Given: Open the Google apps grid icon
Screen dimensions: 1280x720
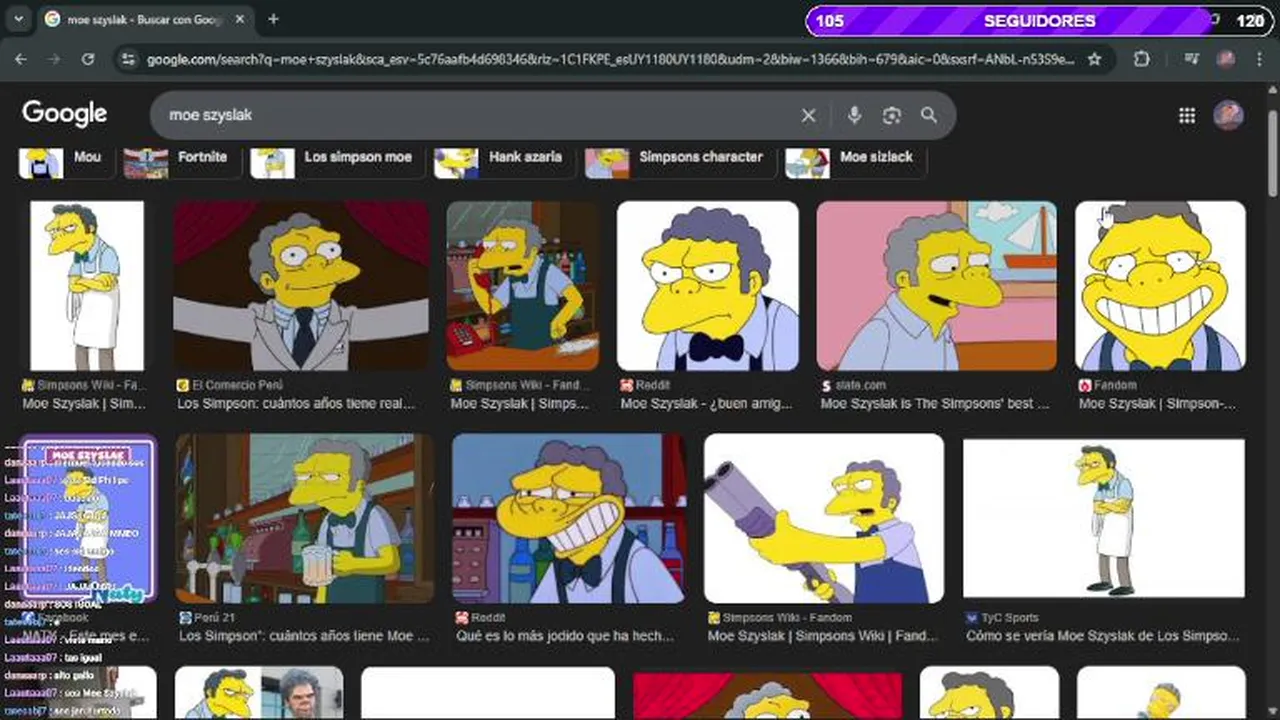Looking at the screenshot, I should 1187,116.
